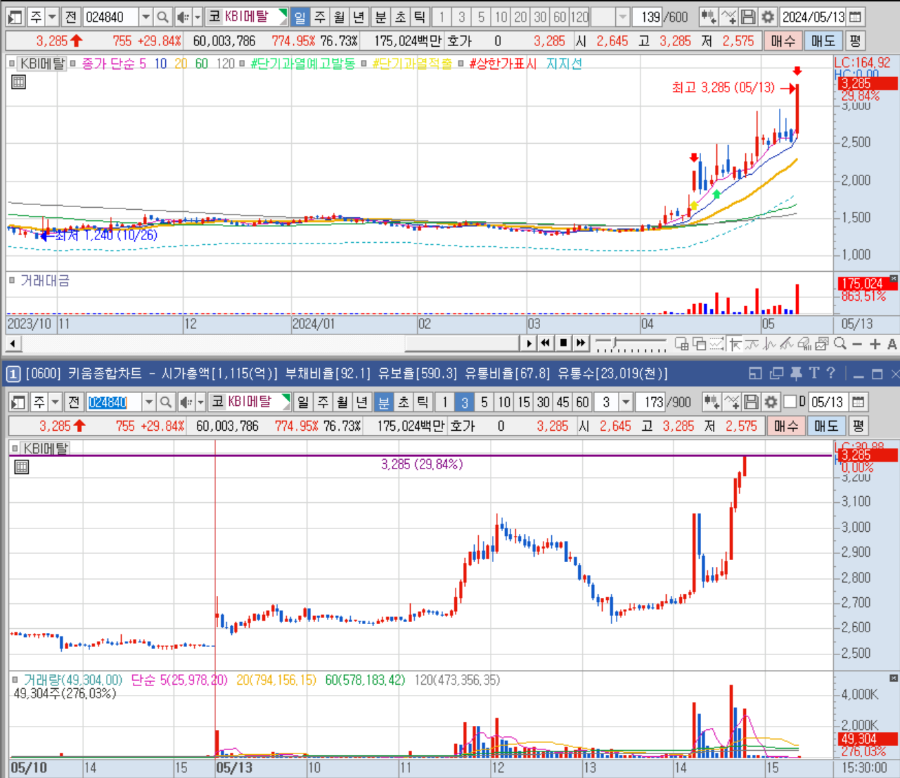This screenshot has width=900, height=778.
Task: Toggle #상한가표시 indicator legend box
Action: [461, 64]
